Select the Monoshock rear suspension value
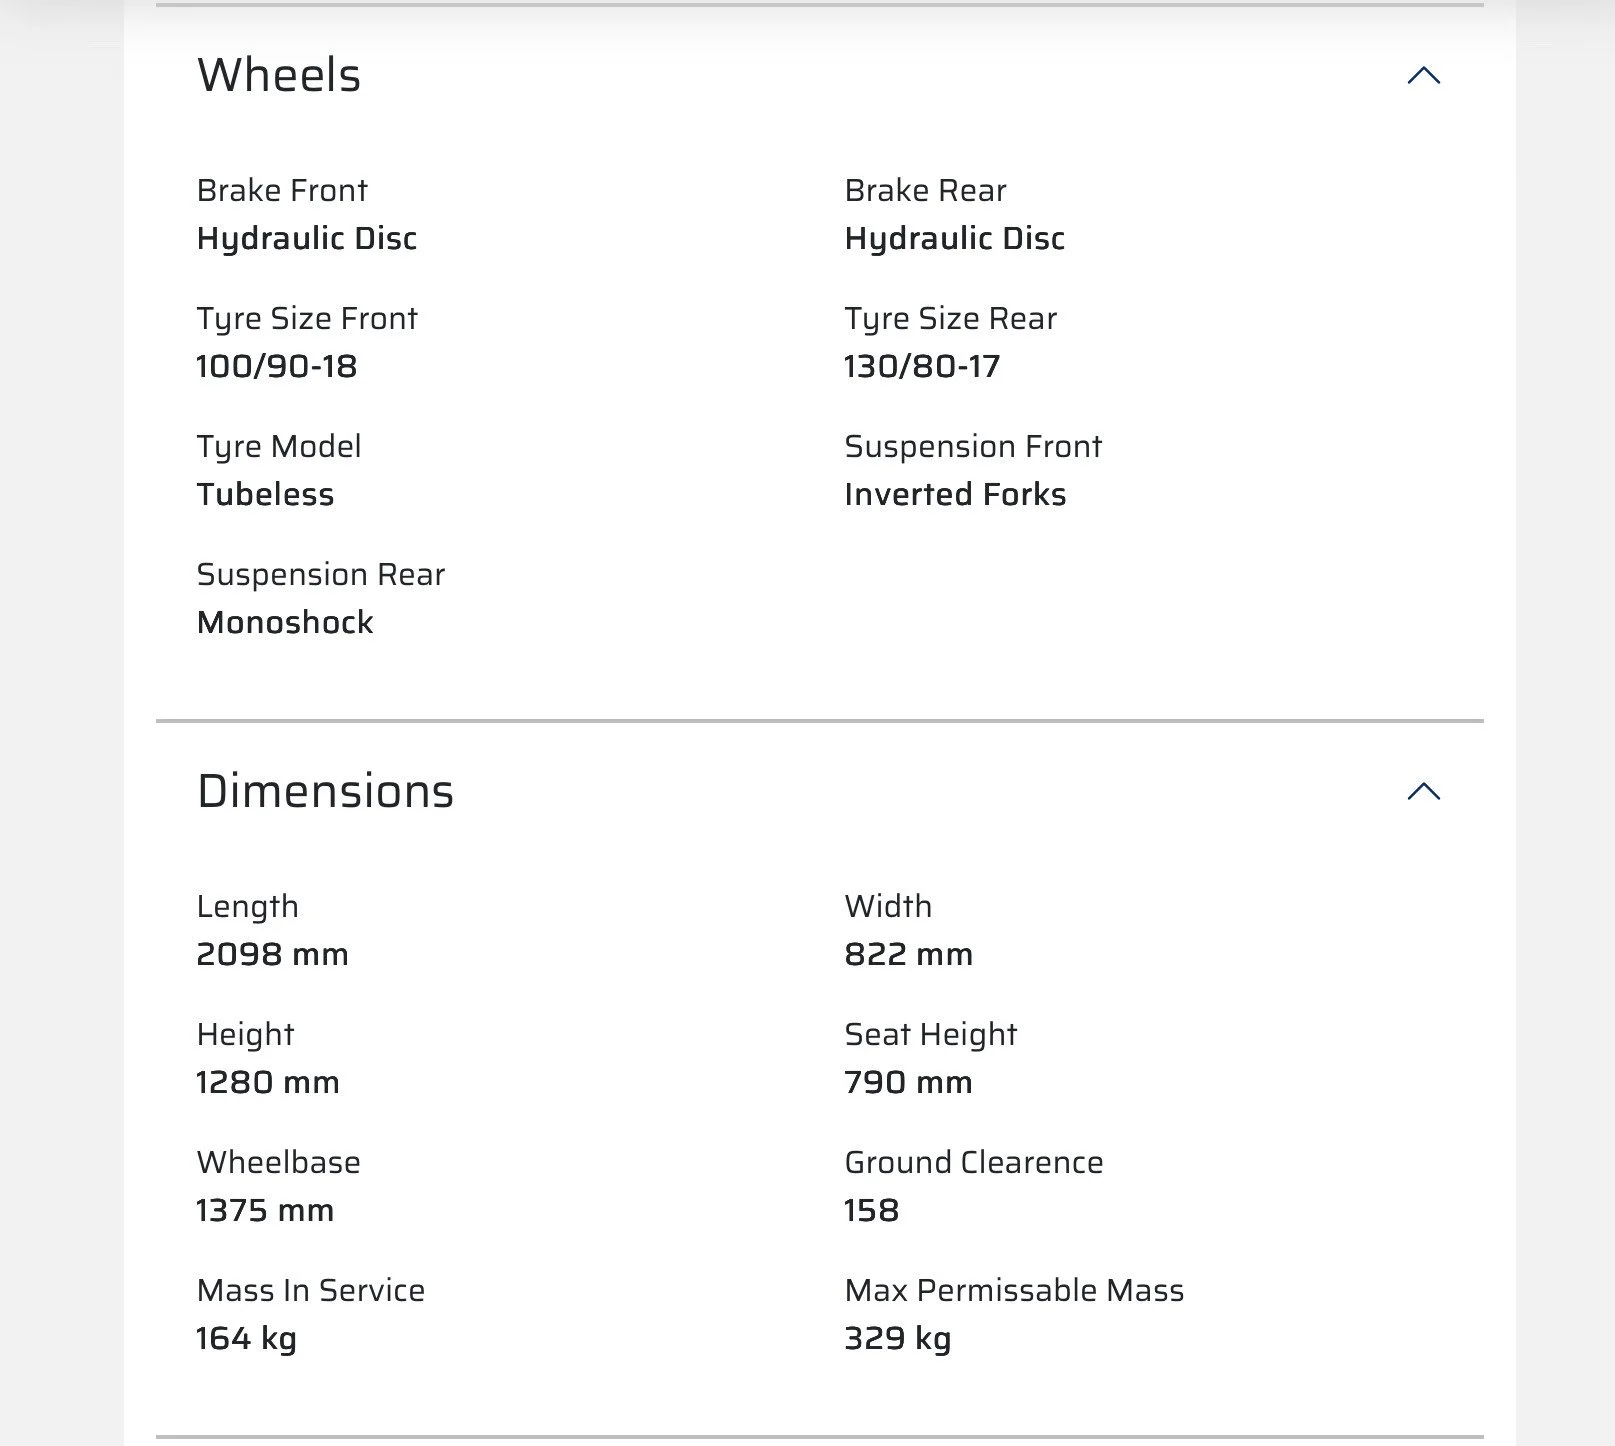Screen dimensions: 1615x1446 pos(285,622)
